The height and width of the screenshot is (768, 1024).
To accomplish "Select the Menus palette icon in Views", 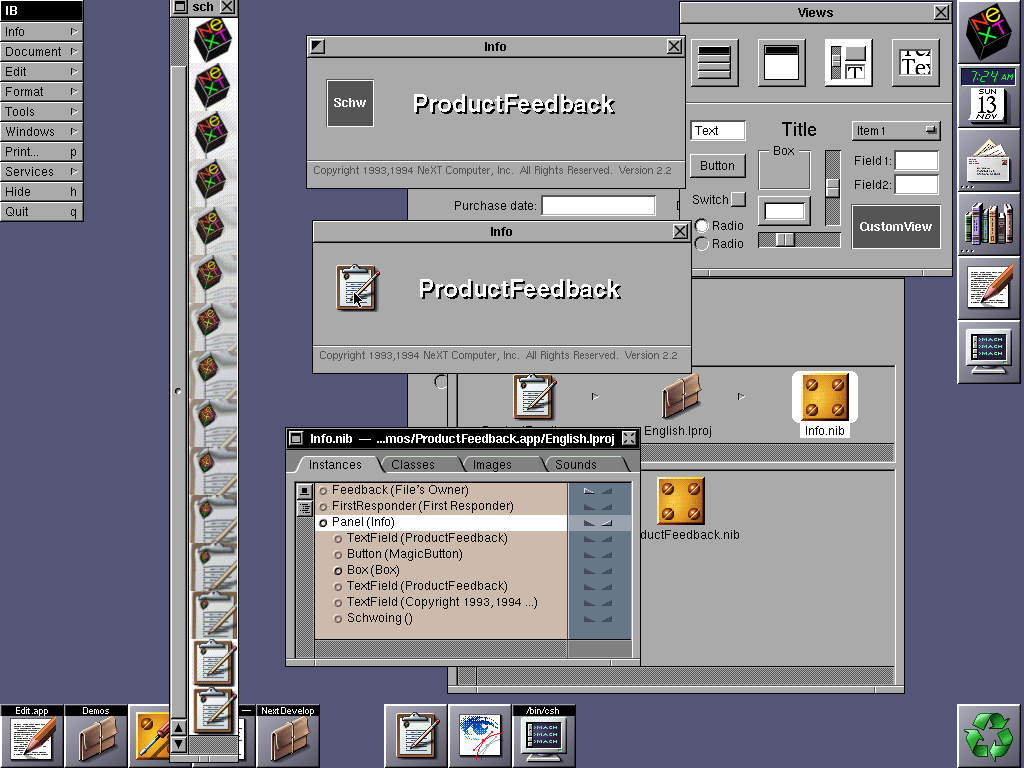I will [x=714, y=63].
